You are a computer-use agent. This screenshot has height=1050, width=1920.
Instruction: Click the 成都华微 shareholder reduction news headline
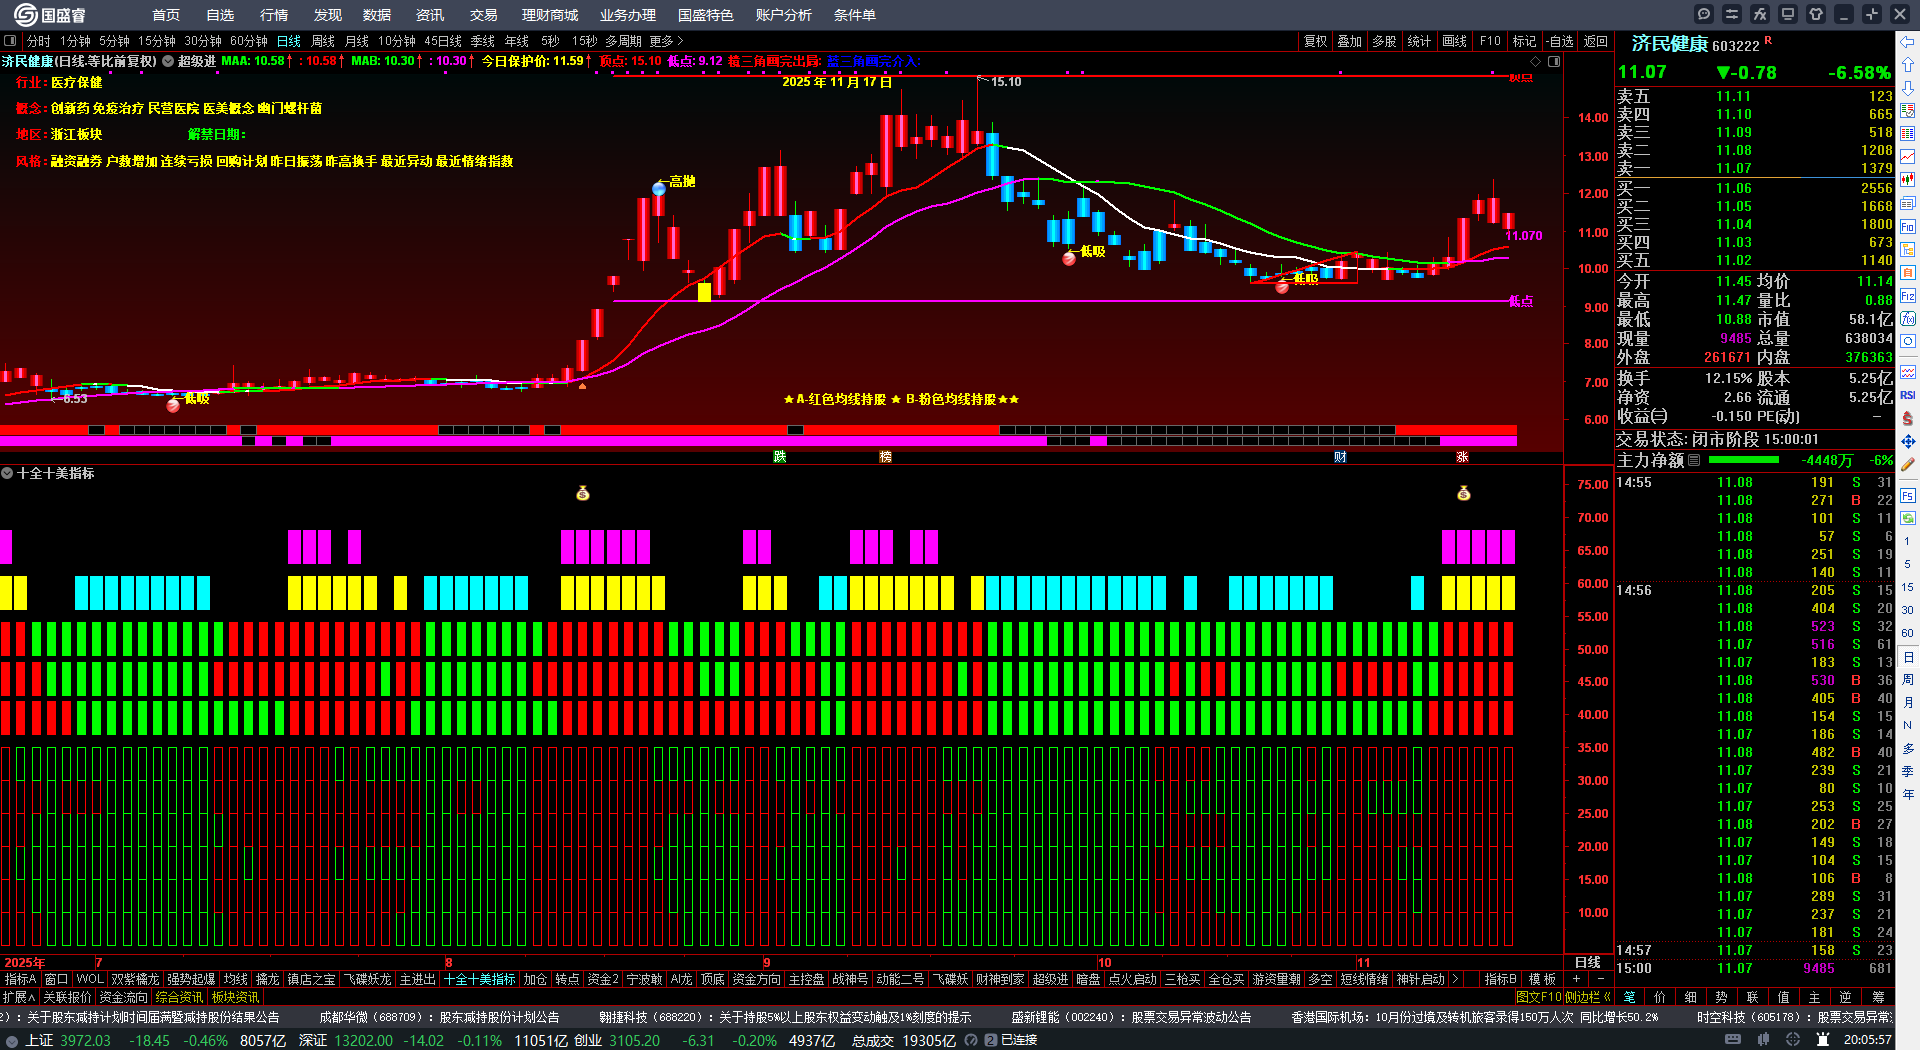[439, 1017]
